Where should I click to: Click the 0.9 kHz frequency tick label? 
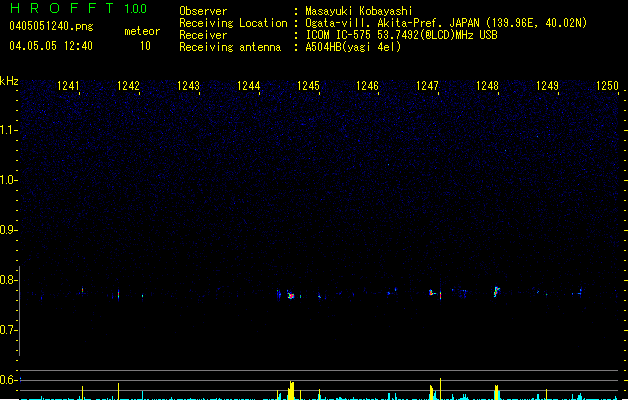8,230
